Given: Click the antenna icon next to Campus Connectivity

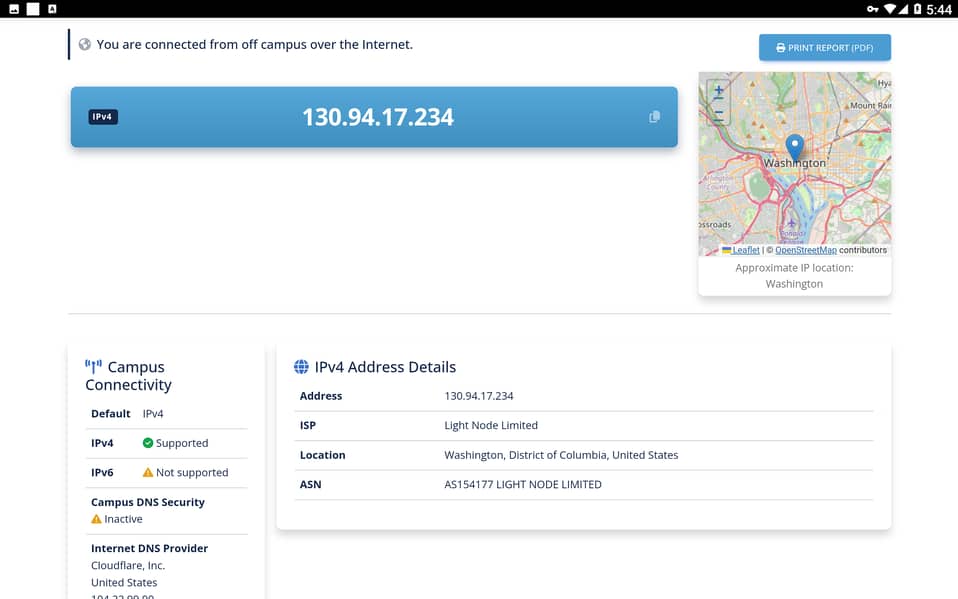Looking at the screenshot, I should click(x=93, y=367).
